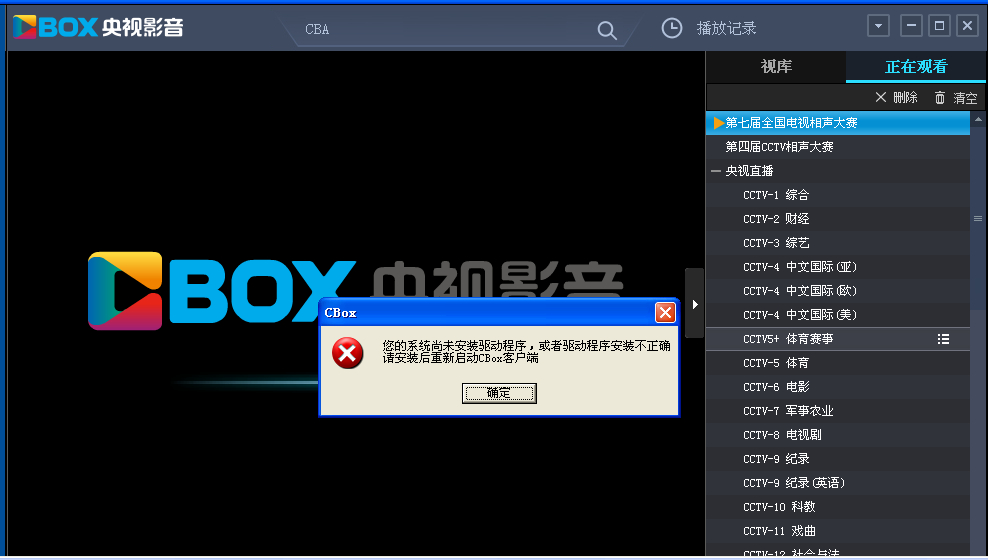
Task: Click the search magnifier icon
Action: click(x=607, y=30)
